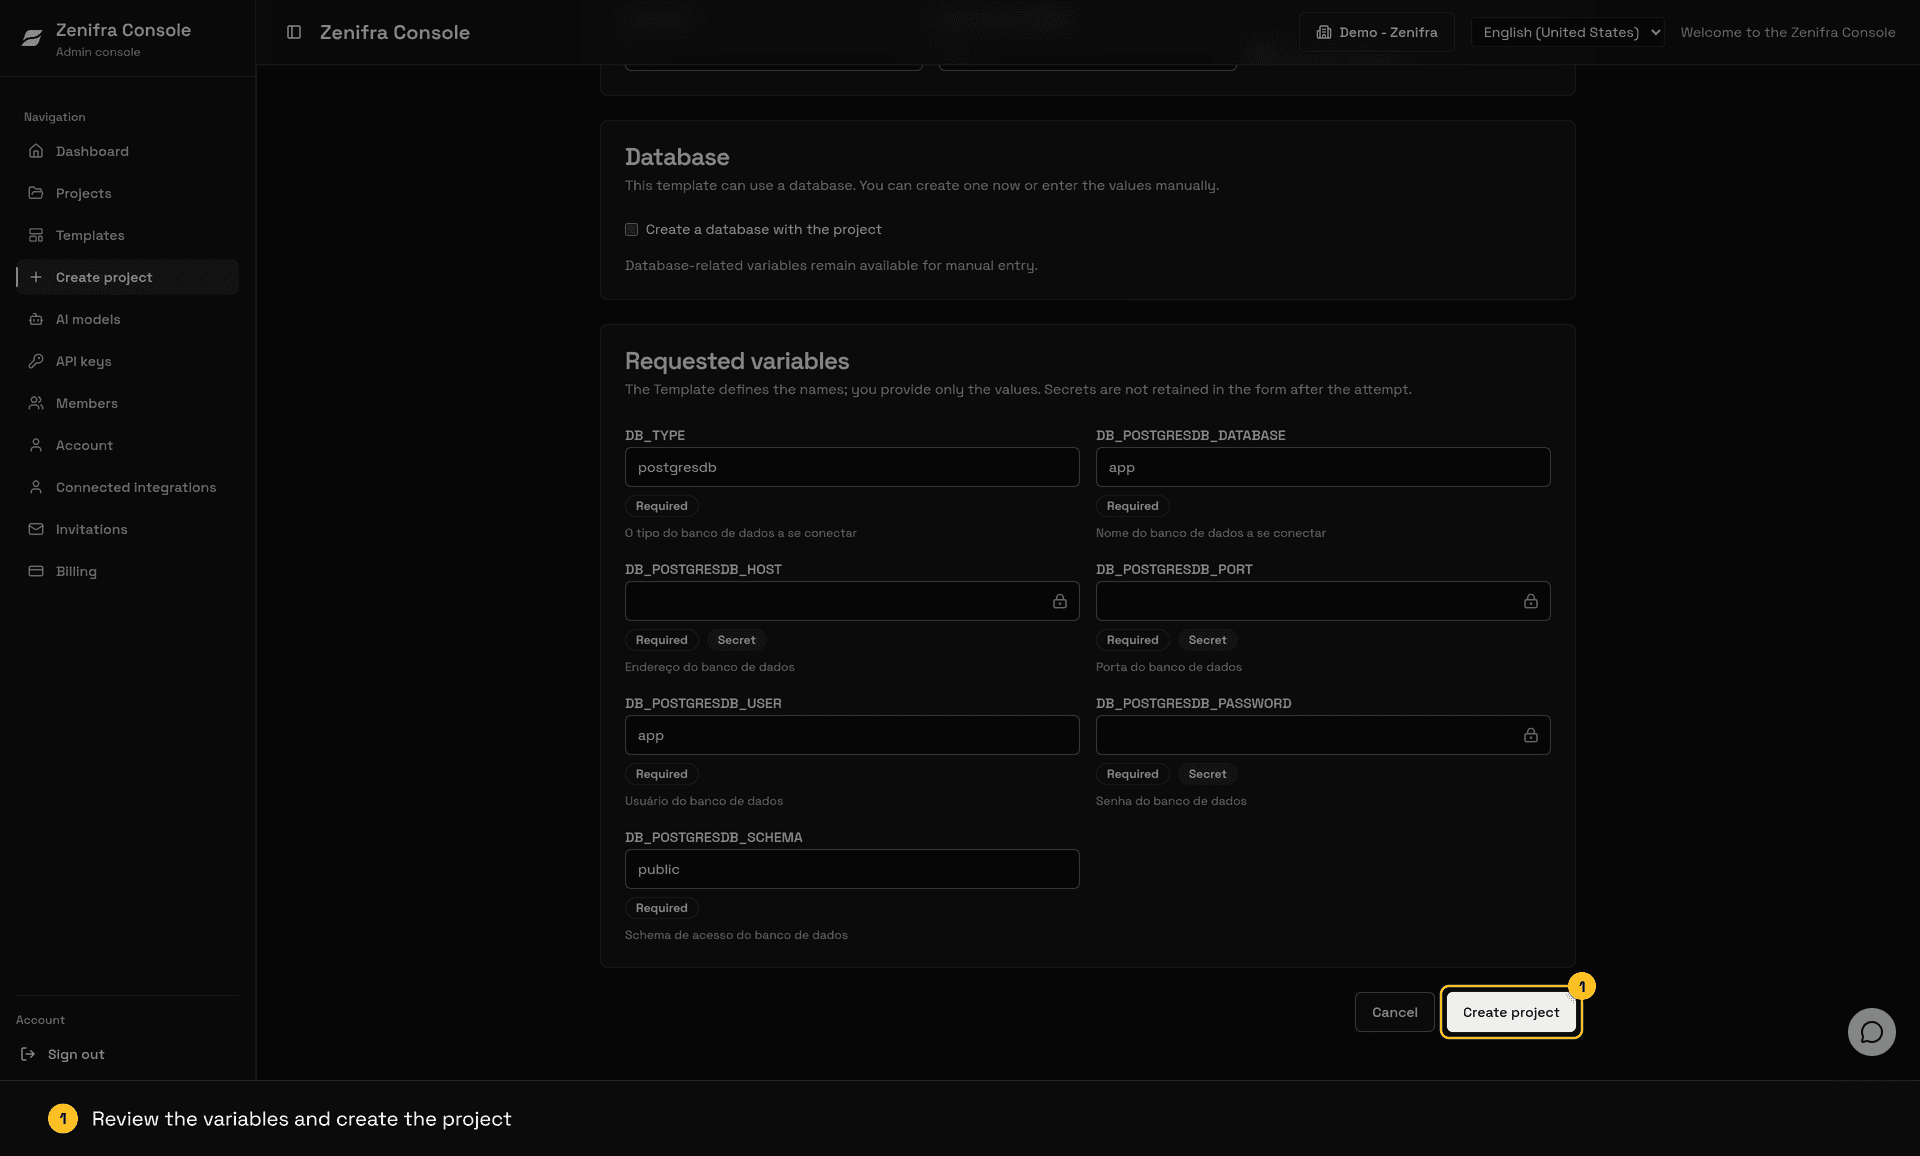Toggle the sidebar panel icon

(x=294, y=32)
